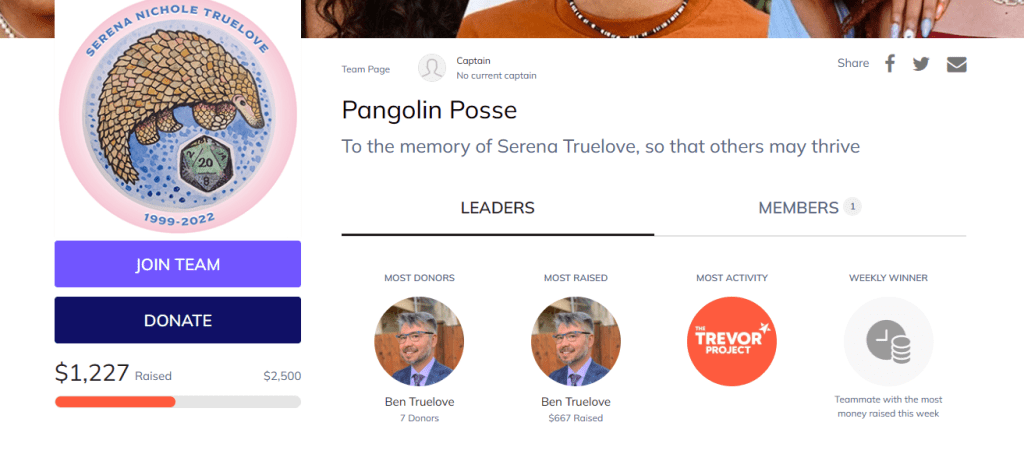Click the Weekly Winner clock-and-coins icon
This screenshot has width=1024, height=461.
pos(888,342)
